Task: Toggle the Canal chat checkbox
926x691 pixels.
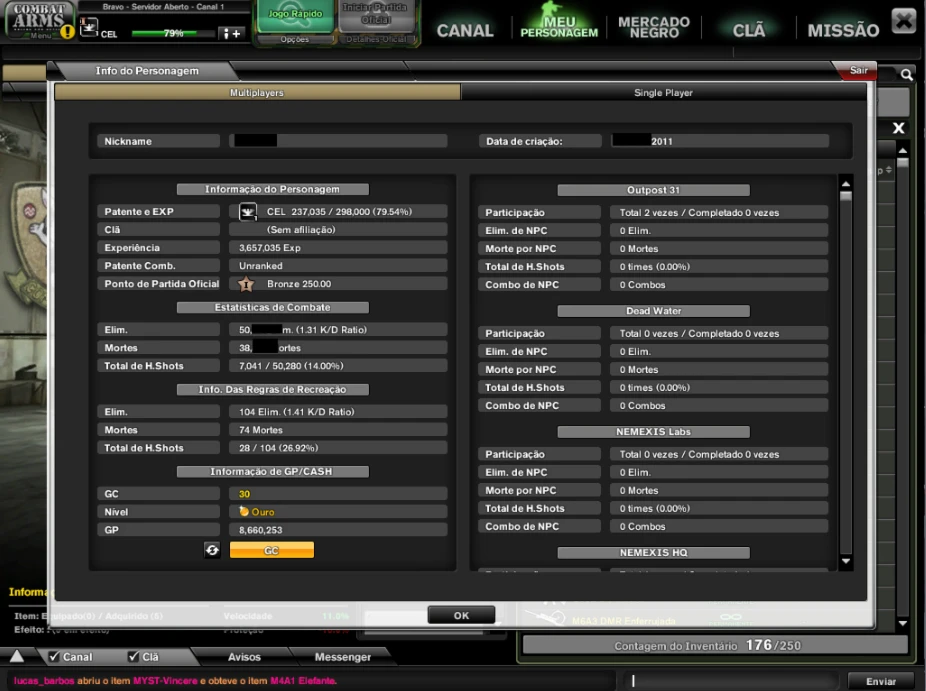Action: (54, 657)
